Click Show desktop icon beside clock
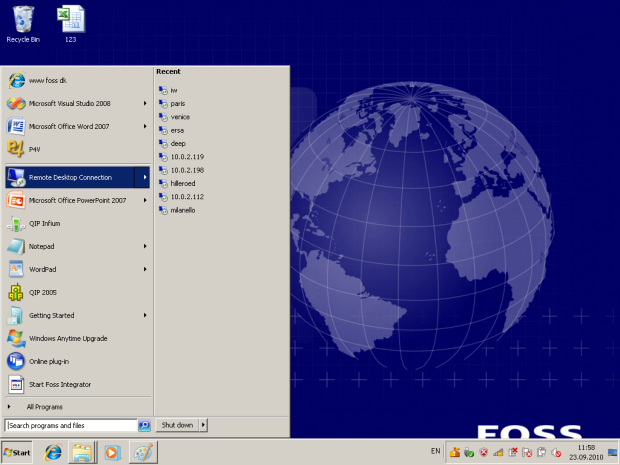The width and height of the screenshot is (620, 465). click(612, 452)
